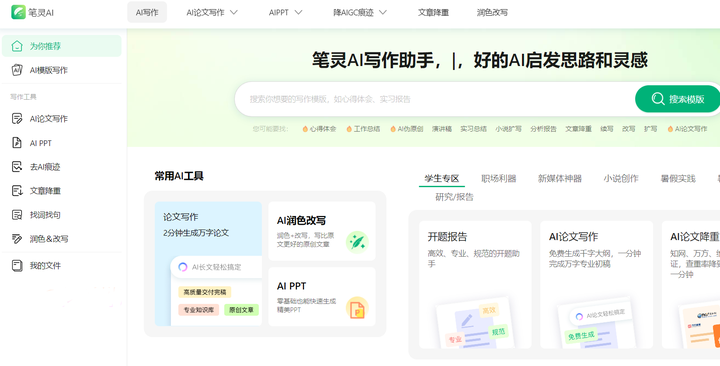Click the 为你推荐 sidebar label
This screenshot has width=720, height=366.
pyautogui.click(x=45, y=46)
